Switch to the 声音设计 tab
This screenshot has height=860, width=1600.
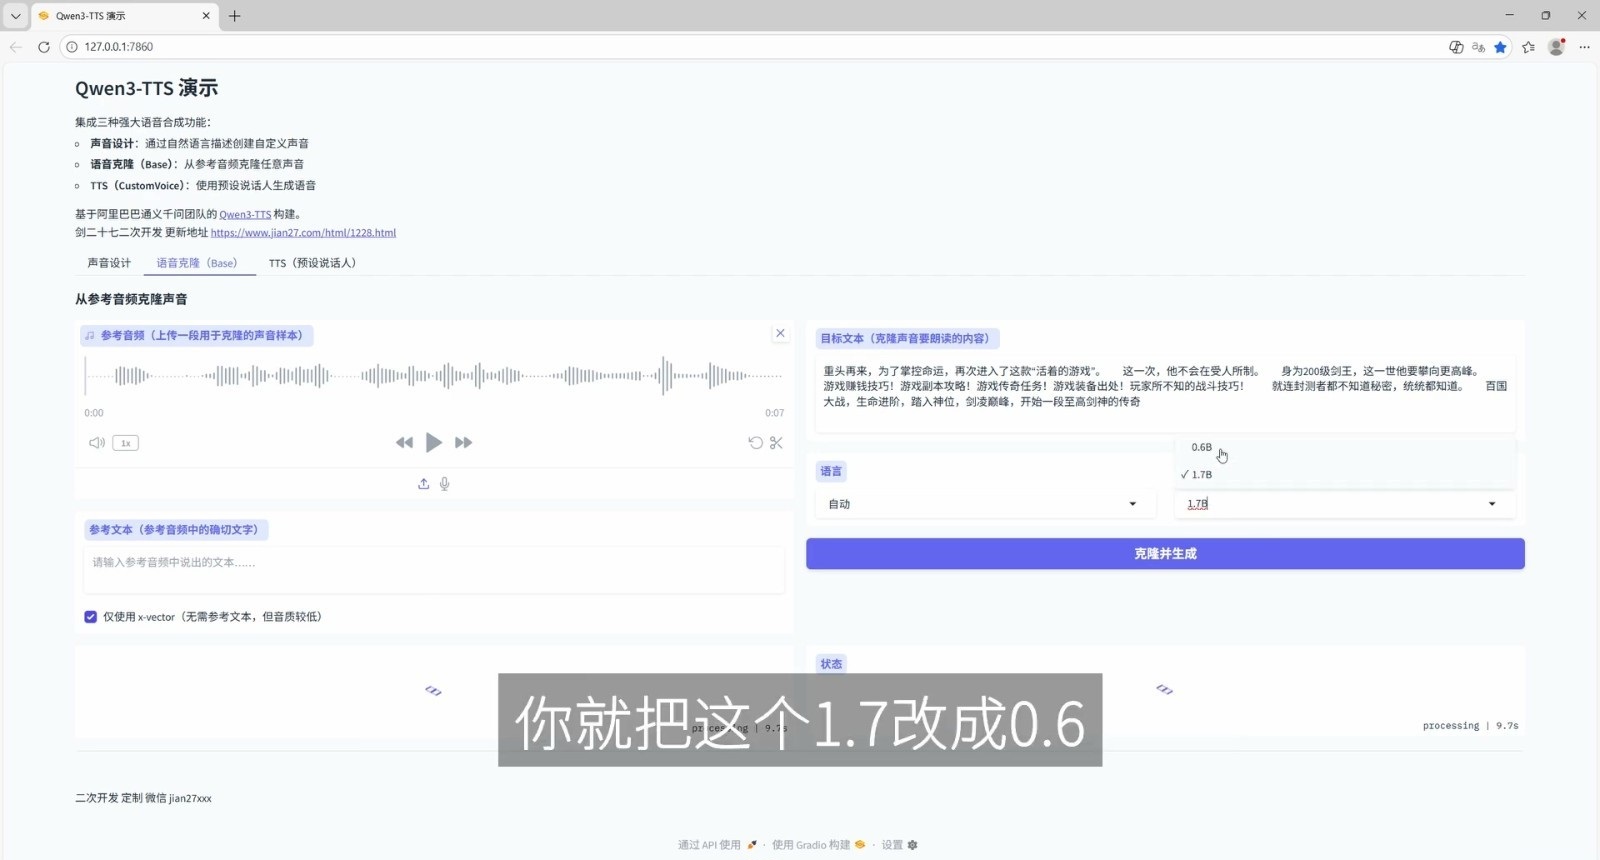coord(109,263)
